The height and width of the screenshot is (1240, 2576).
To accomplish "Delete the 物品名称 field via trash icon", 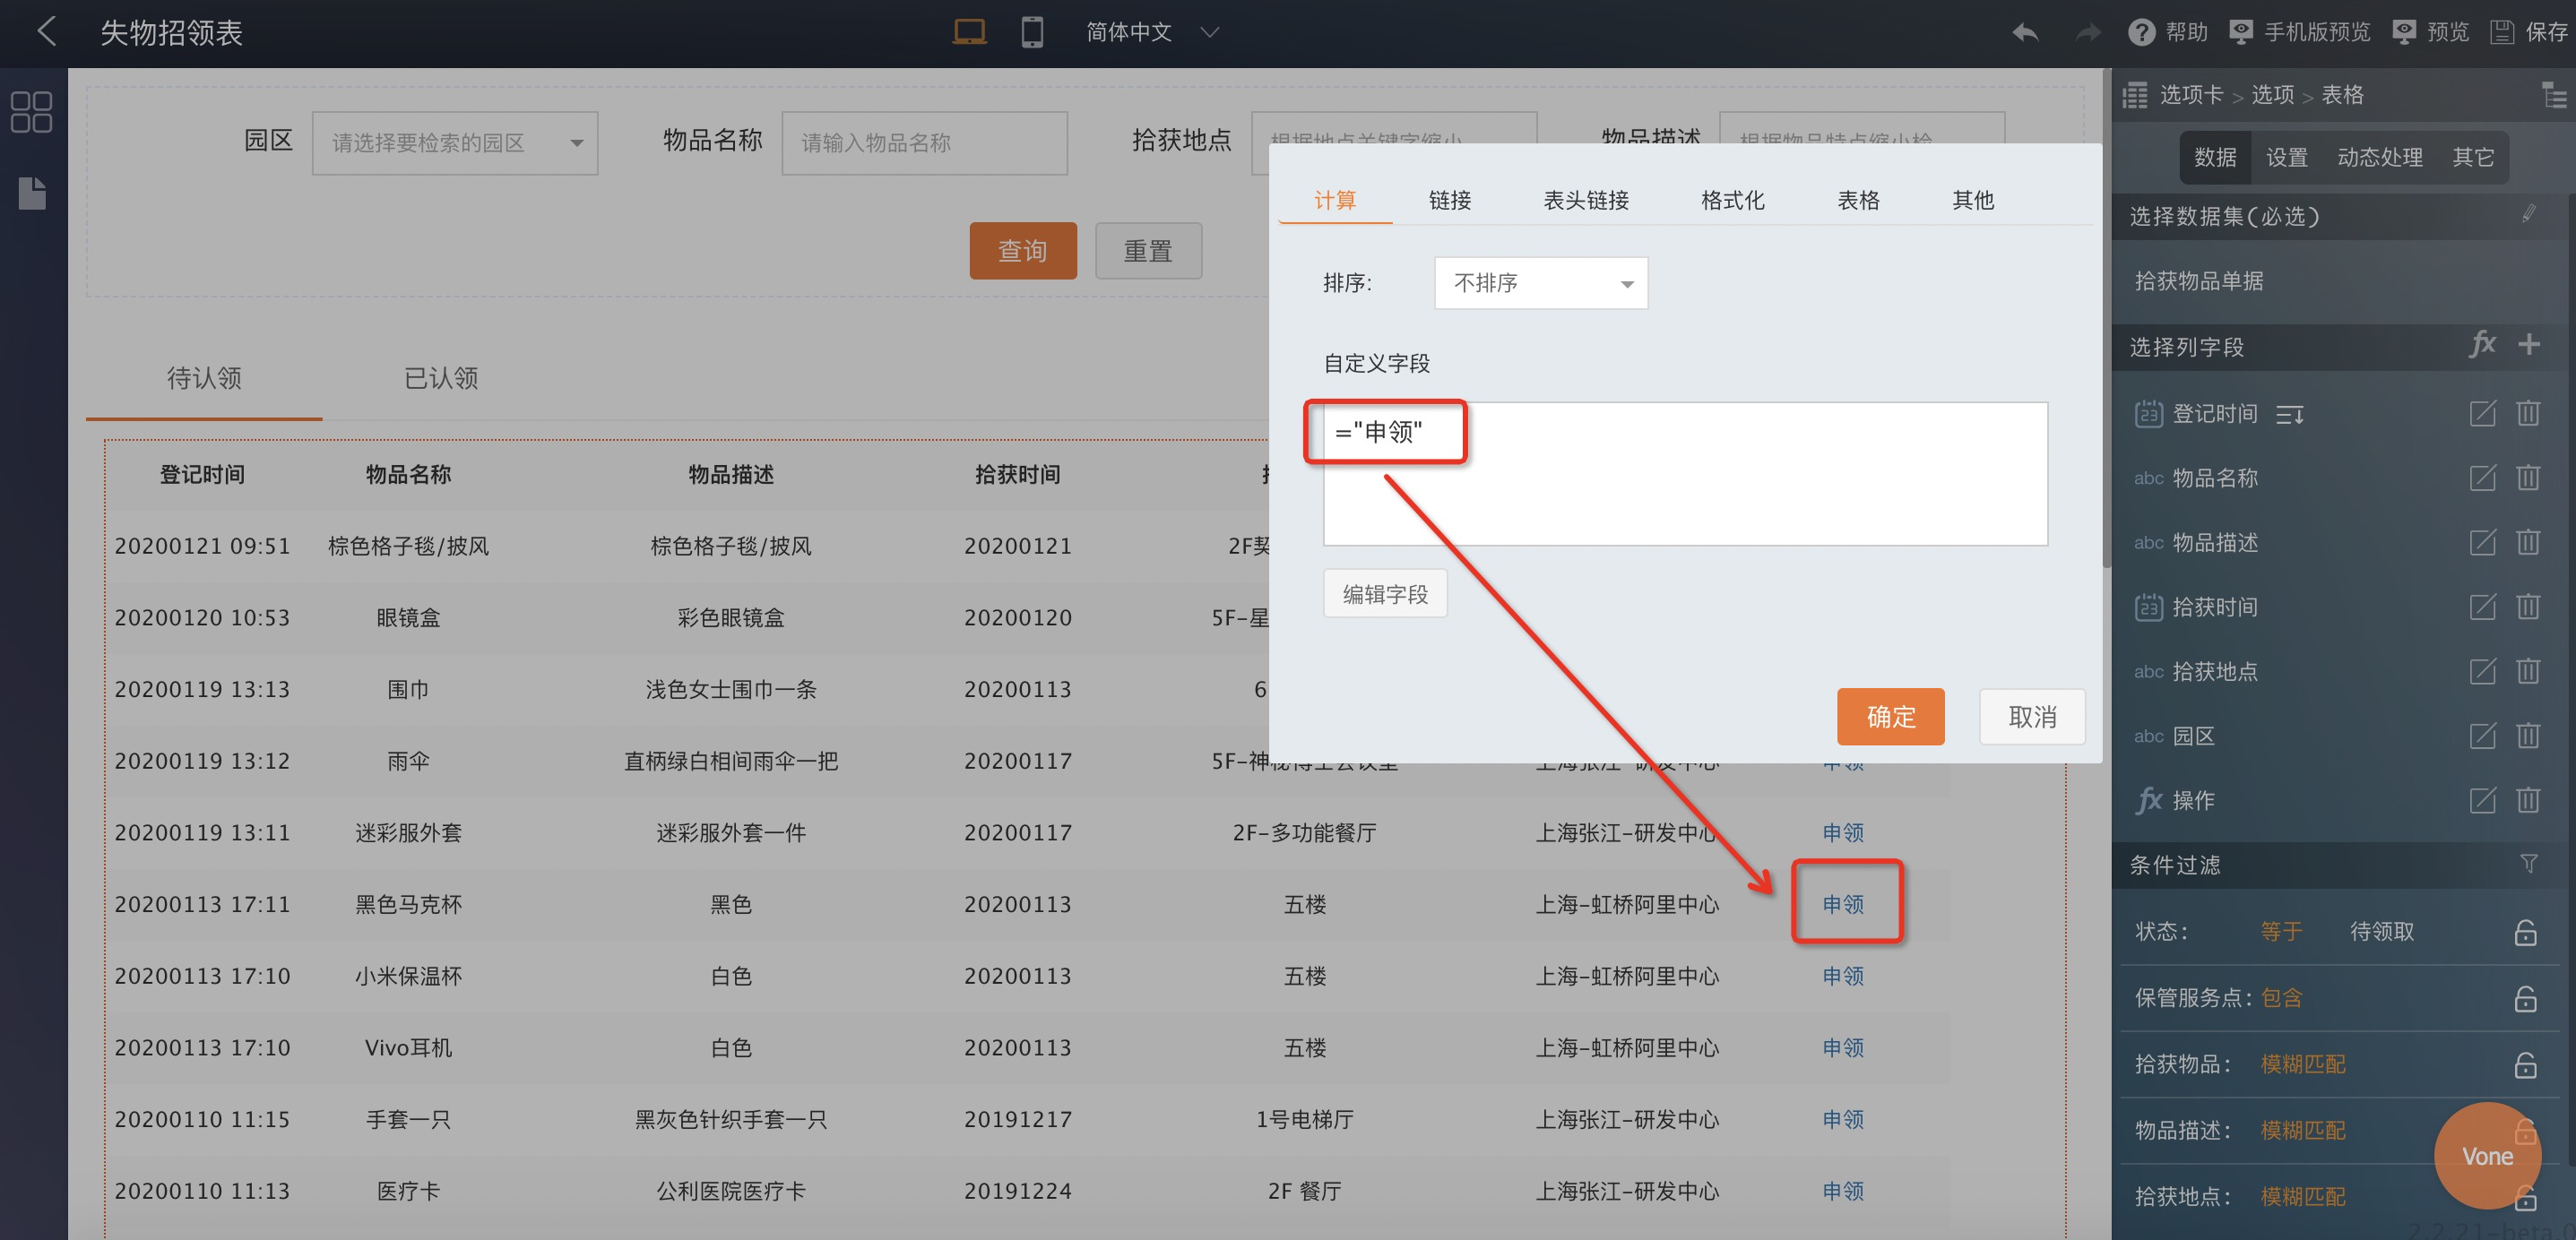I will [2528, 478].
